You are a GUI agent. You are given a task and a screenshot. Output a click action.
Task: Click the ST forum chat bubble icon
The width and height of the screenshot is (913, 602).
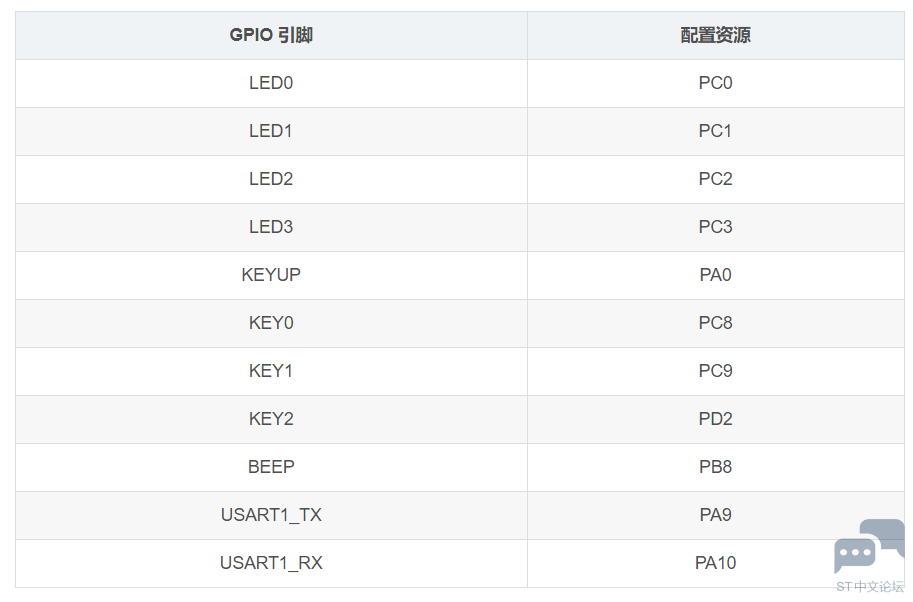click(x=869, y=547)
